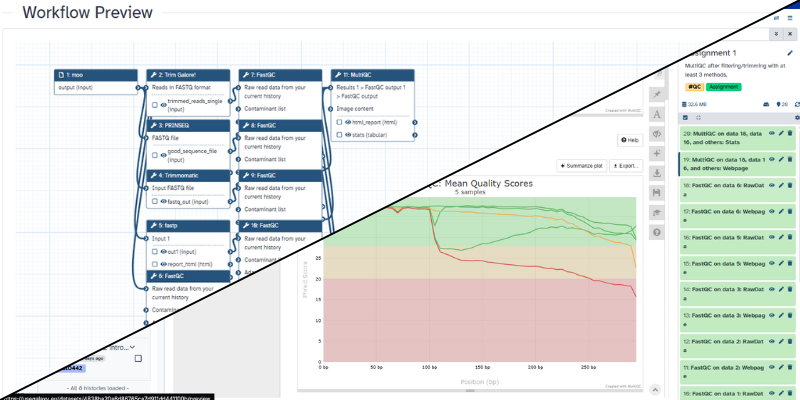
Task: Click the 1: moo workflow node header
Action: pos(96,75)
